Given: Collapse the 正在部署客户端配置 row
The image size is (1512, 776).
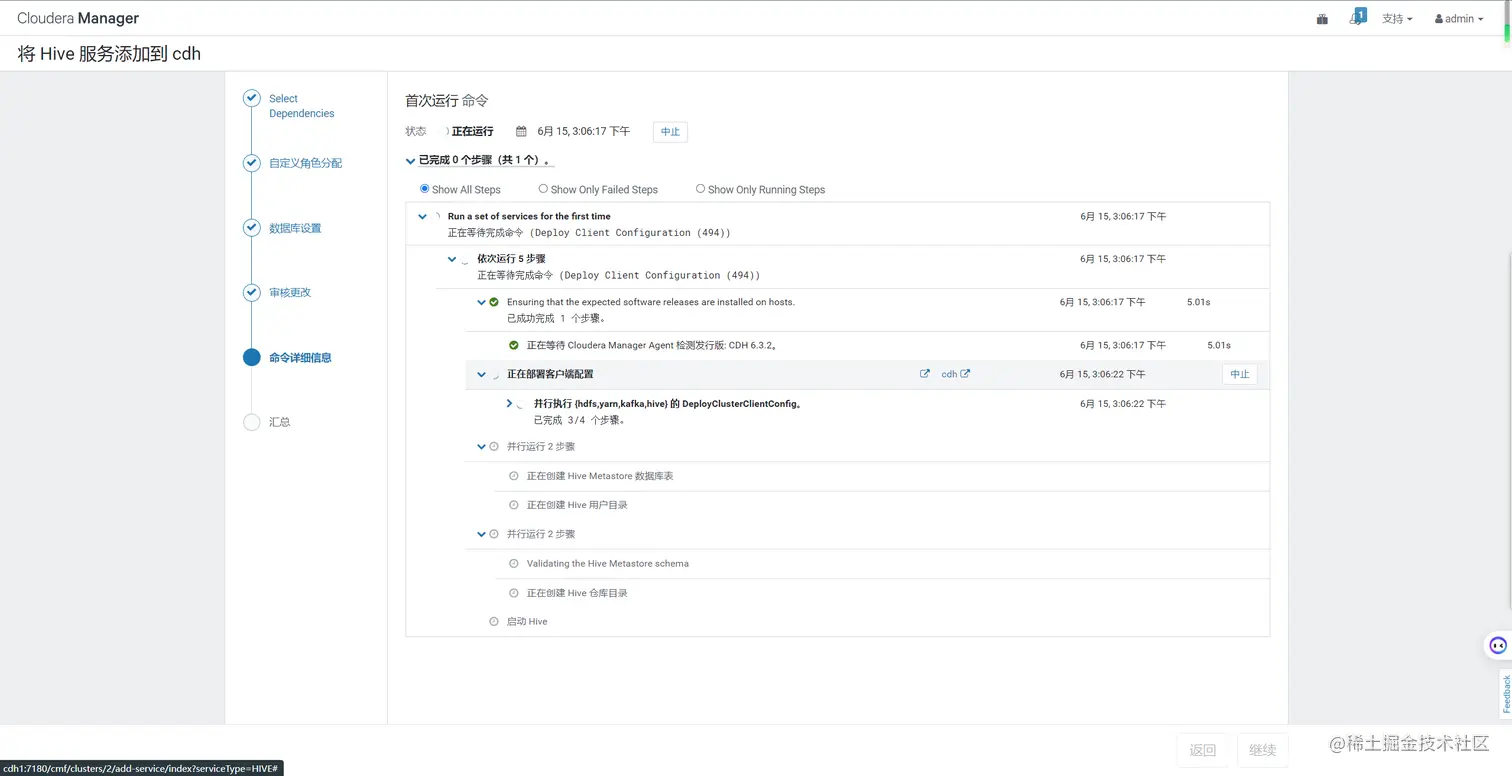Looking at the screenshot, I should coord(481,374).
